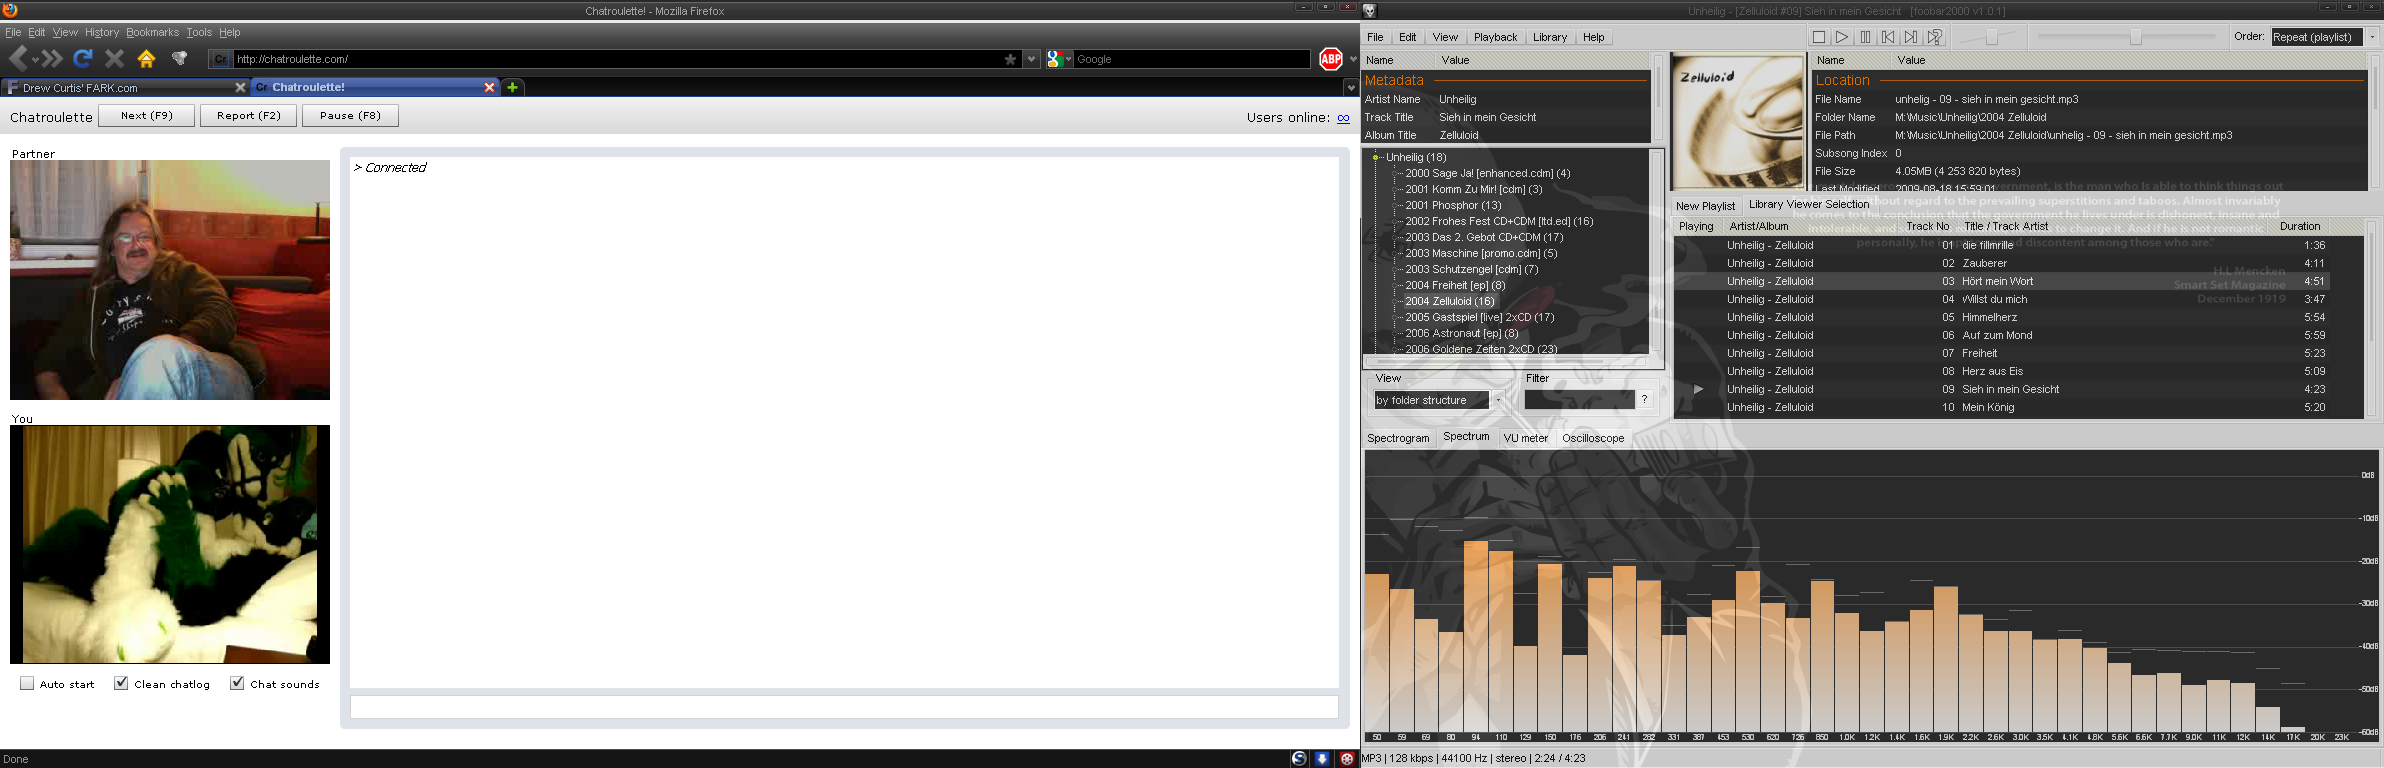Open the playback Order dropdown

click(x=2371, y=37)
